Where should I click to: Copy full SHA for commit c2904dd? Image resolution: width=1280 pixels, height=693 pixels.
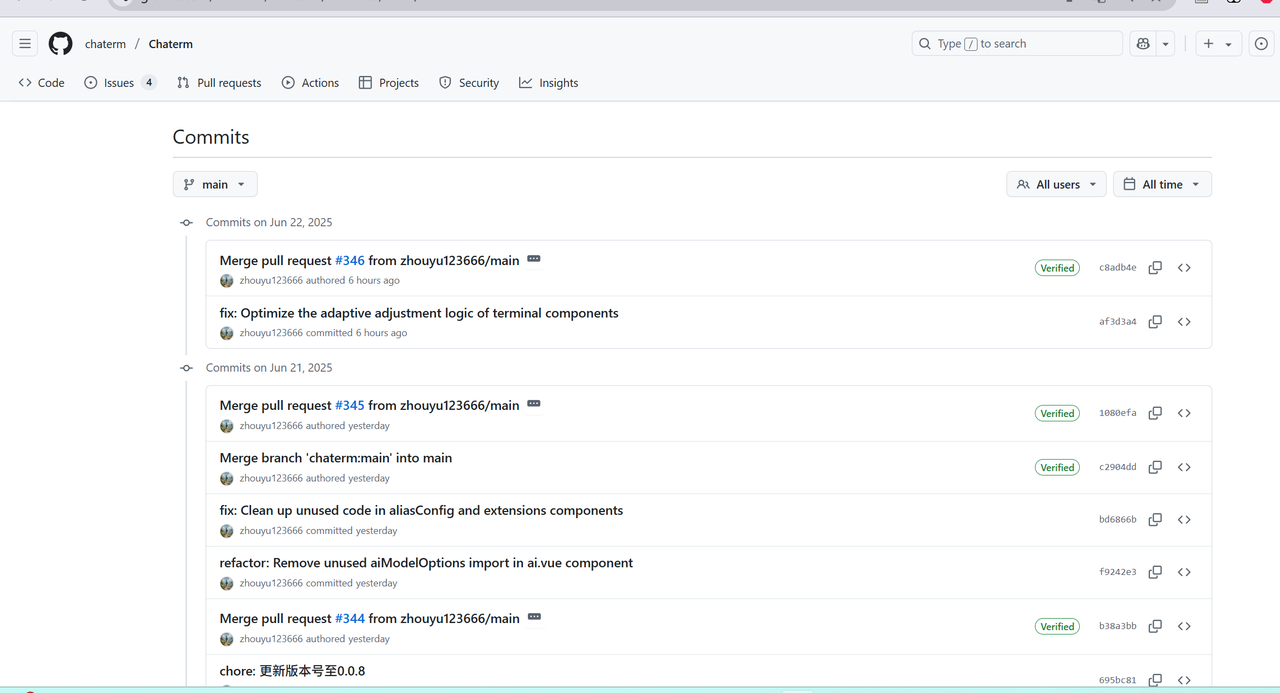(1155, 467)
